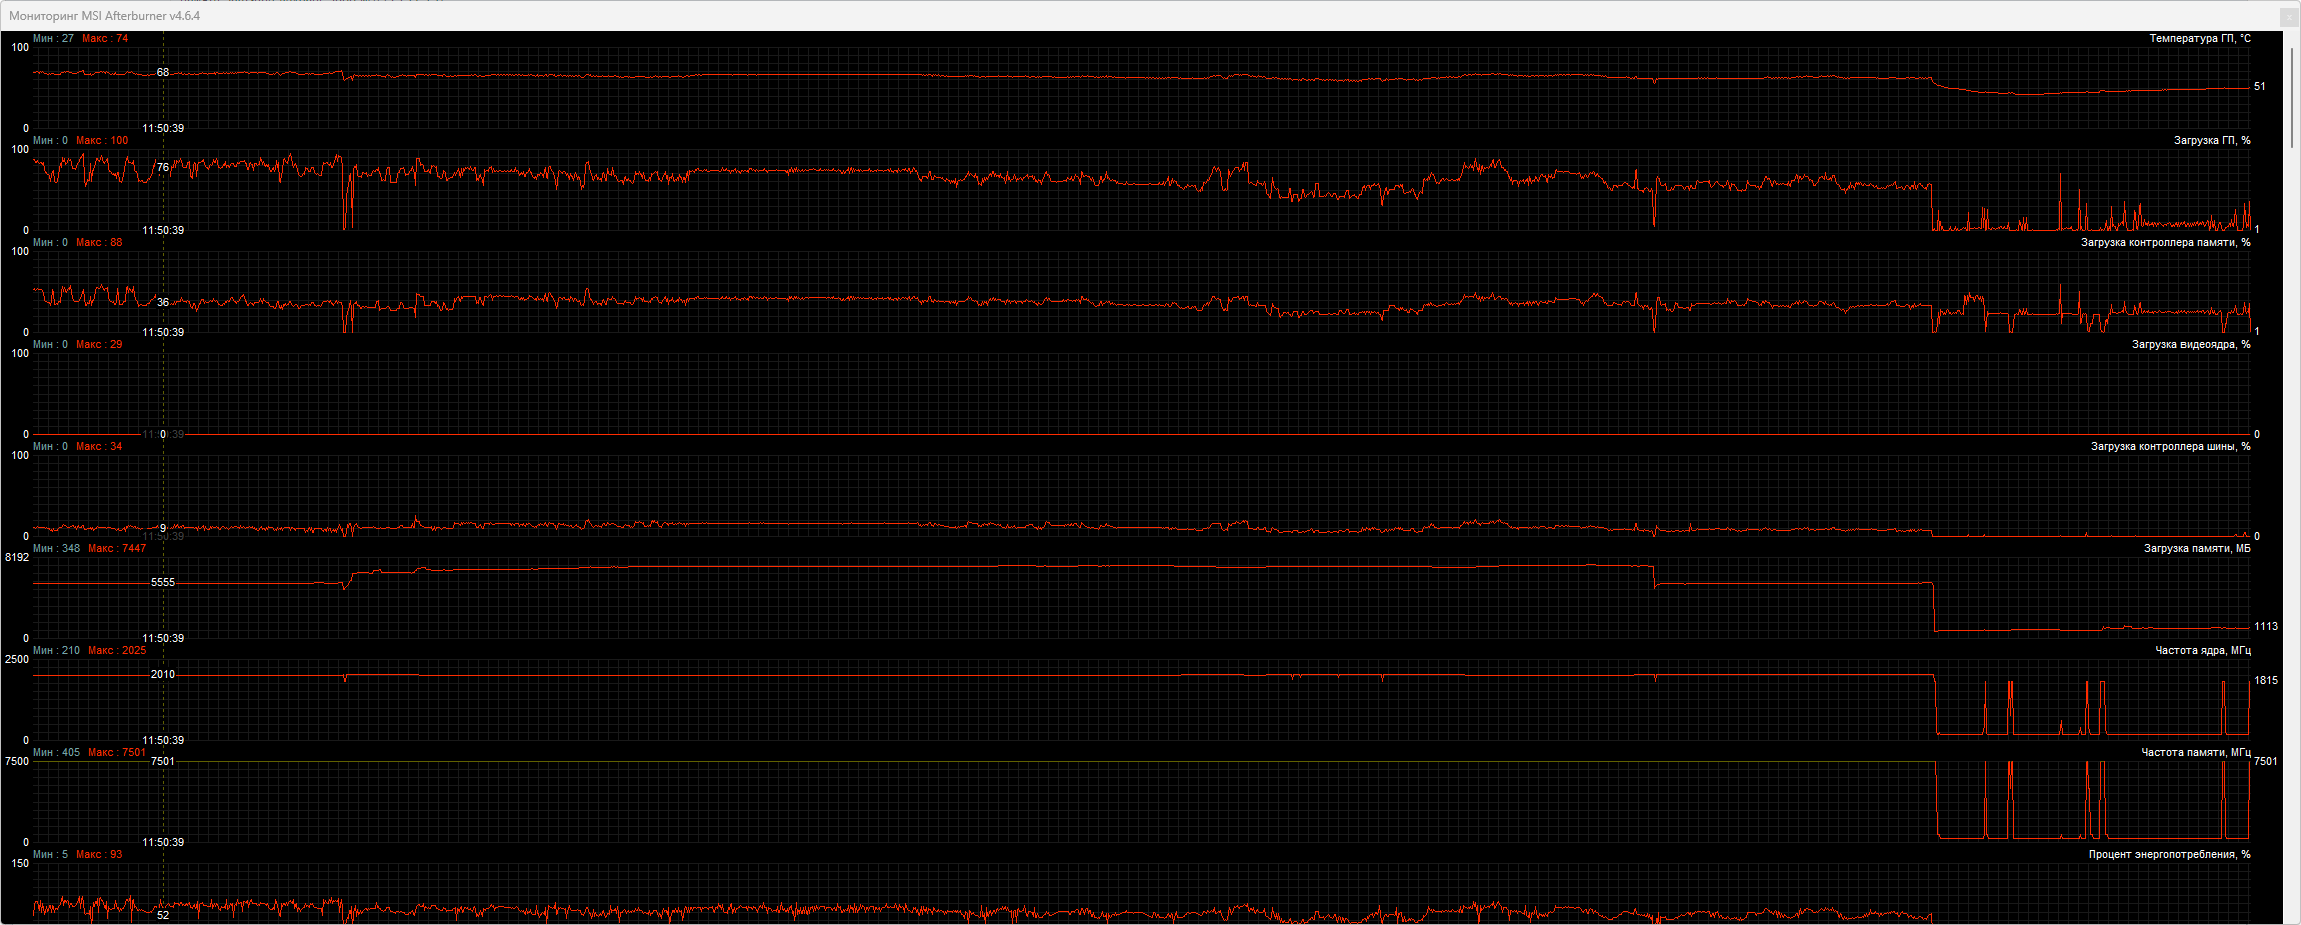
Task: Click the 'Мин : 405' memory clock label
Action: pos(56,753)
